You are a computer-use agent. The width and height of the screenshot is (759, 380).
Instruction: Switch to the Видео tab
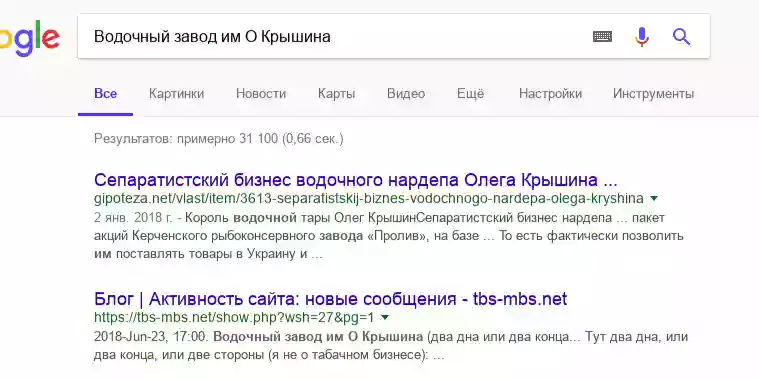[x=406, y=93]
